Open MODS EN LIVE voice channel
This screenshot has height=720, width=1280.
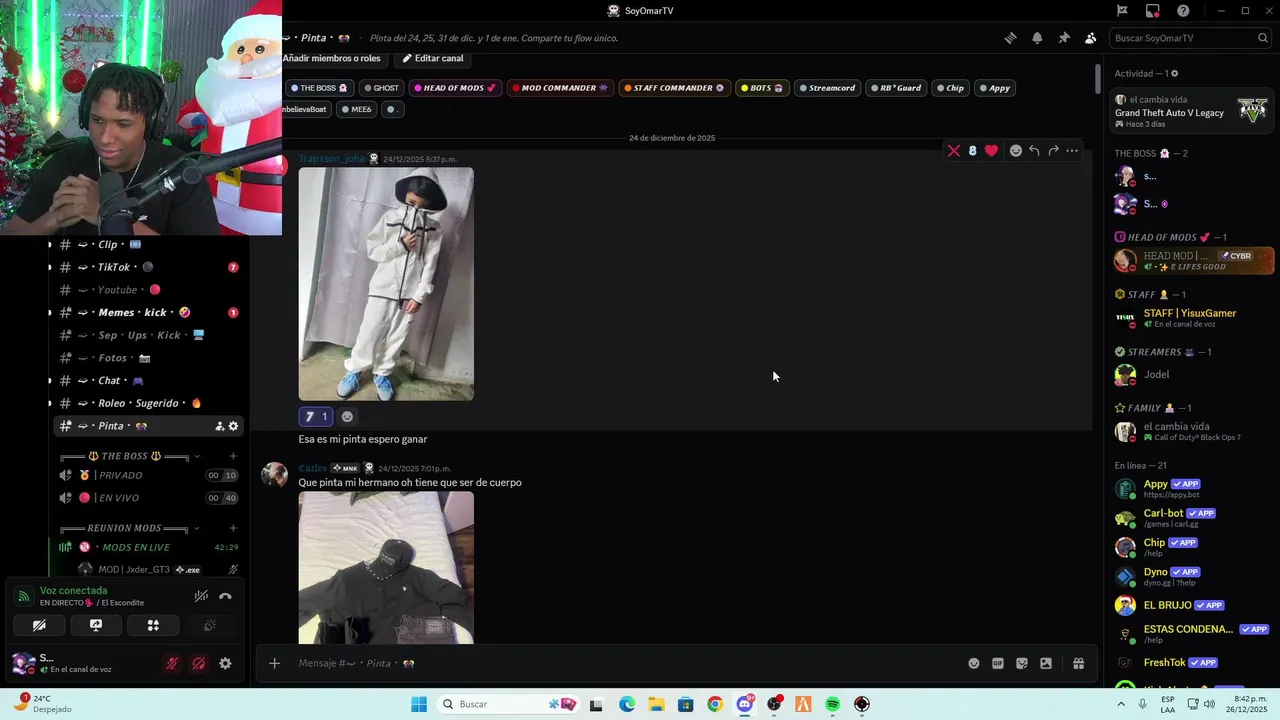(x=150, y=547)
